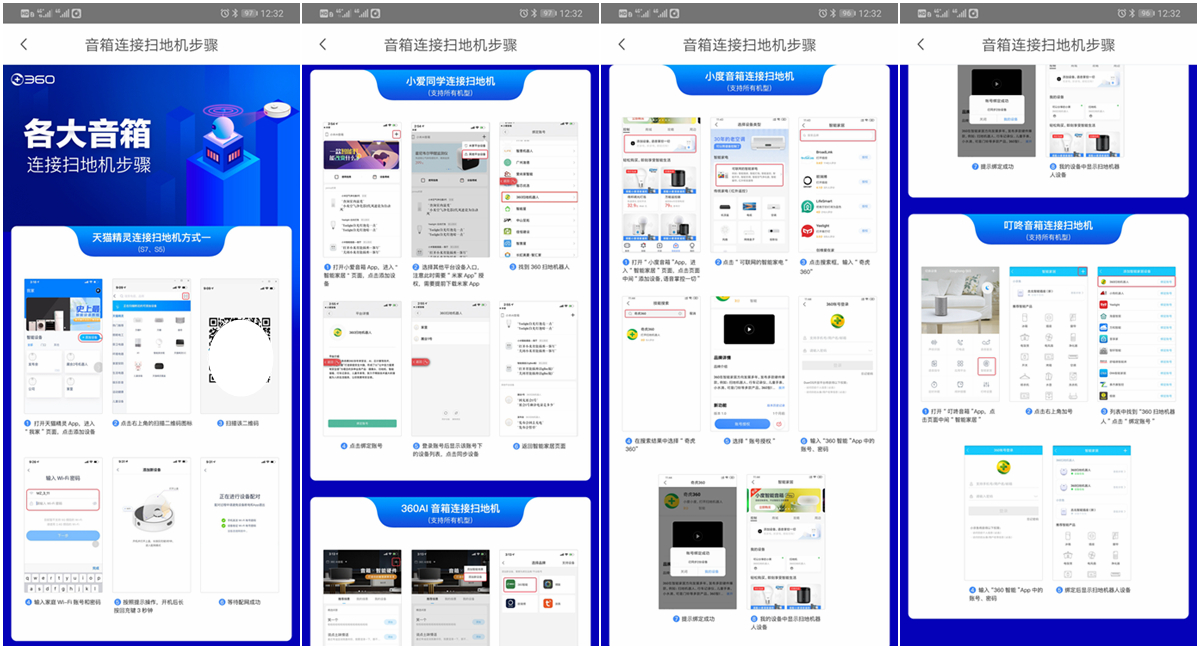Click the 绑定账号 link beside 360扫地机器人
Image resolution: width=1200 pixels, height=648 pixels.
(1165, 282)
